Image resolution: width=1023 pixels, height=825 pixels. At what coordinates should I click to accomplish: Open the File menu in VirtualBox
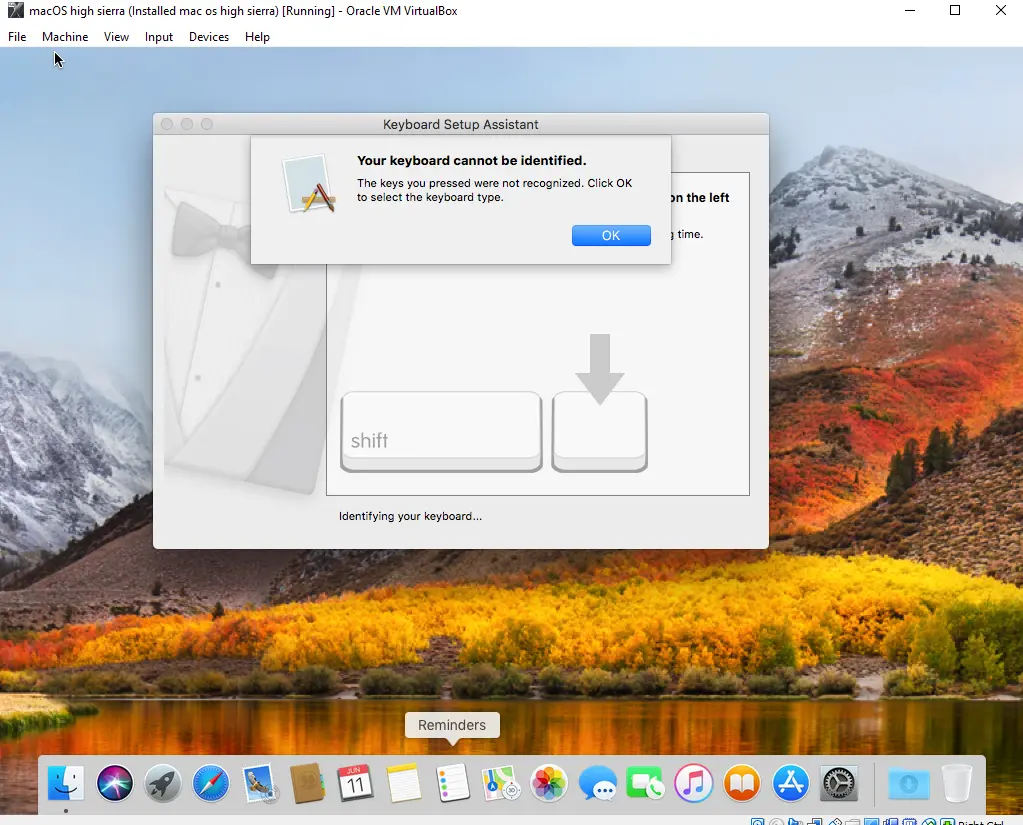pyautogui.click(x=17, y=37)
